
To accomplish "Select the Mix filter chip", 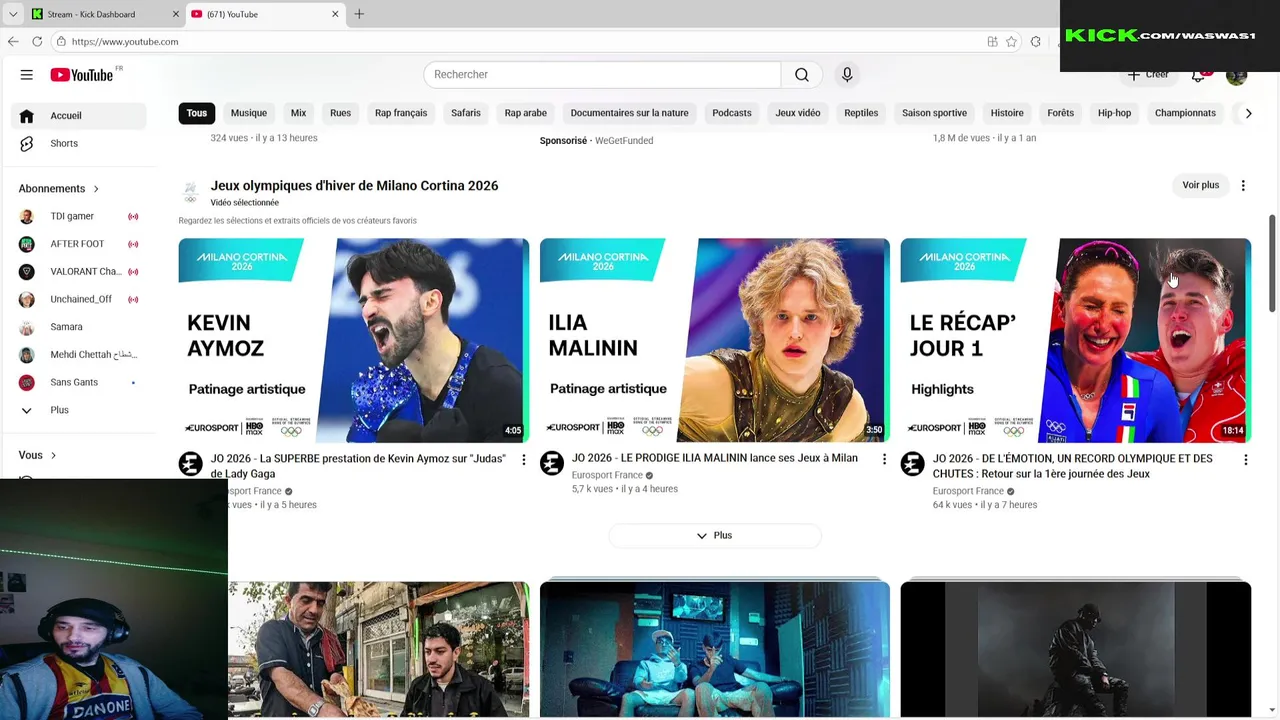I will 298,113.
